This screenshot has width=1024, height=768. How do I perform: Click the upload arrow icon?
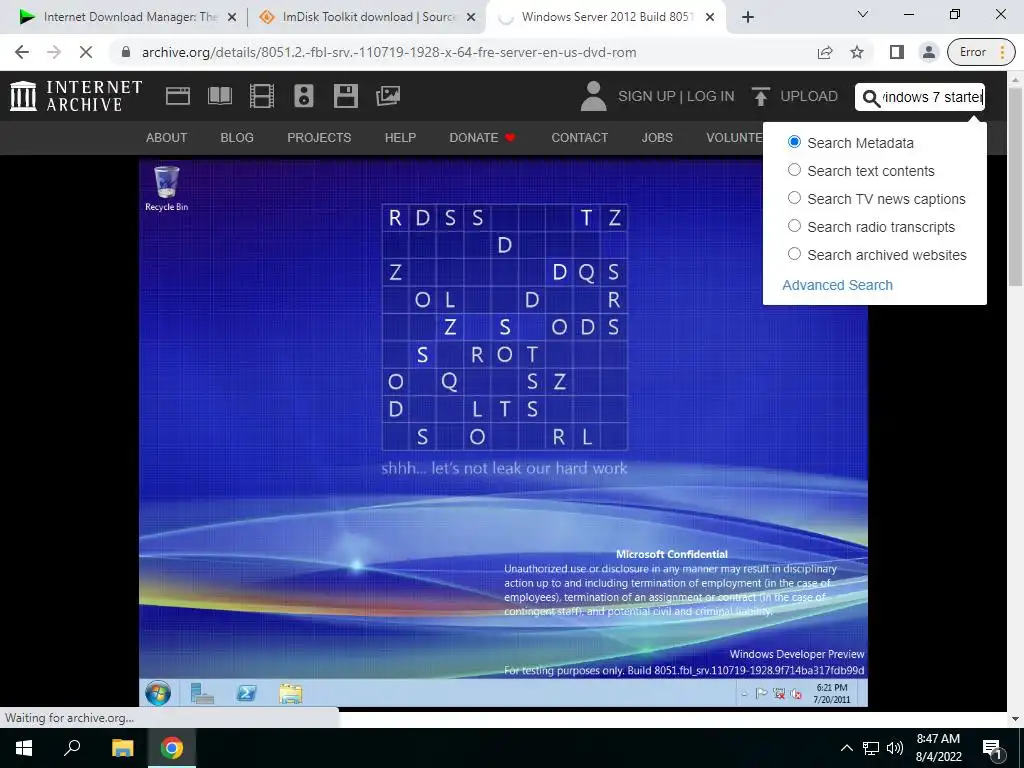(760, 96)
